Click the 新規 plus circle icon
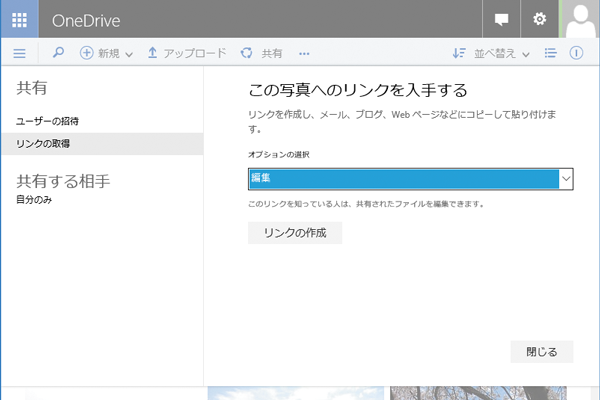600x400 pixels. click(86, 53)
